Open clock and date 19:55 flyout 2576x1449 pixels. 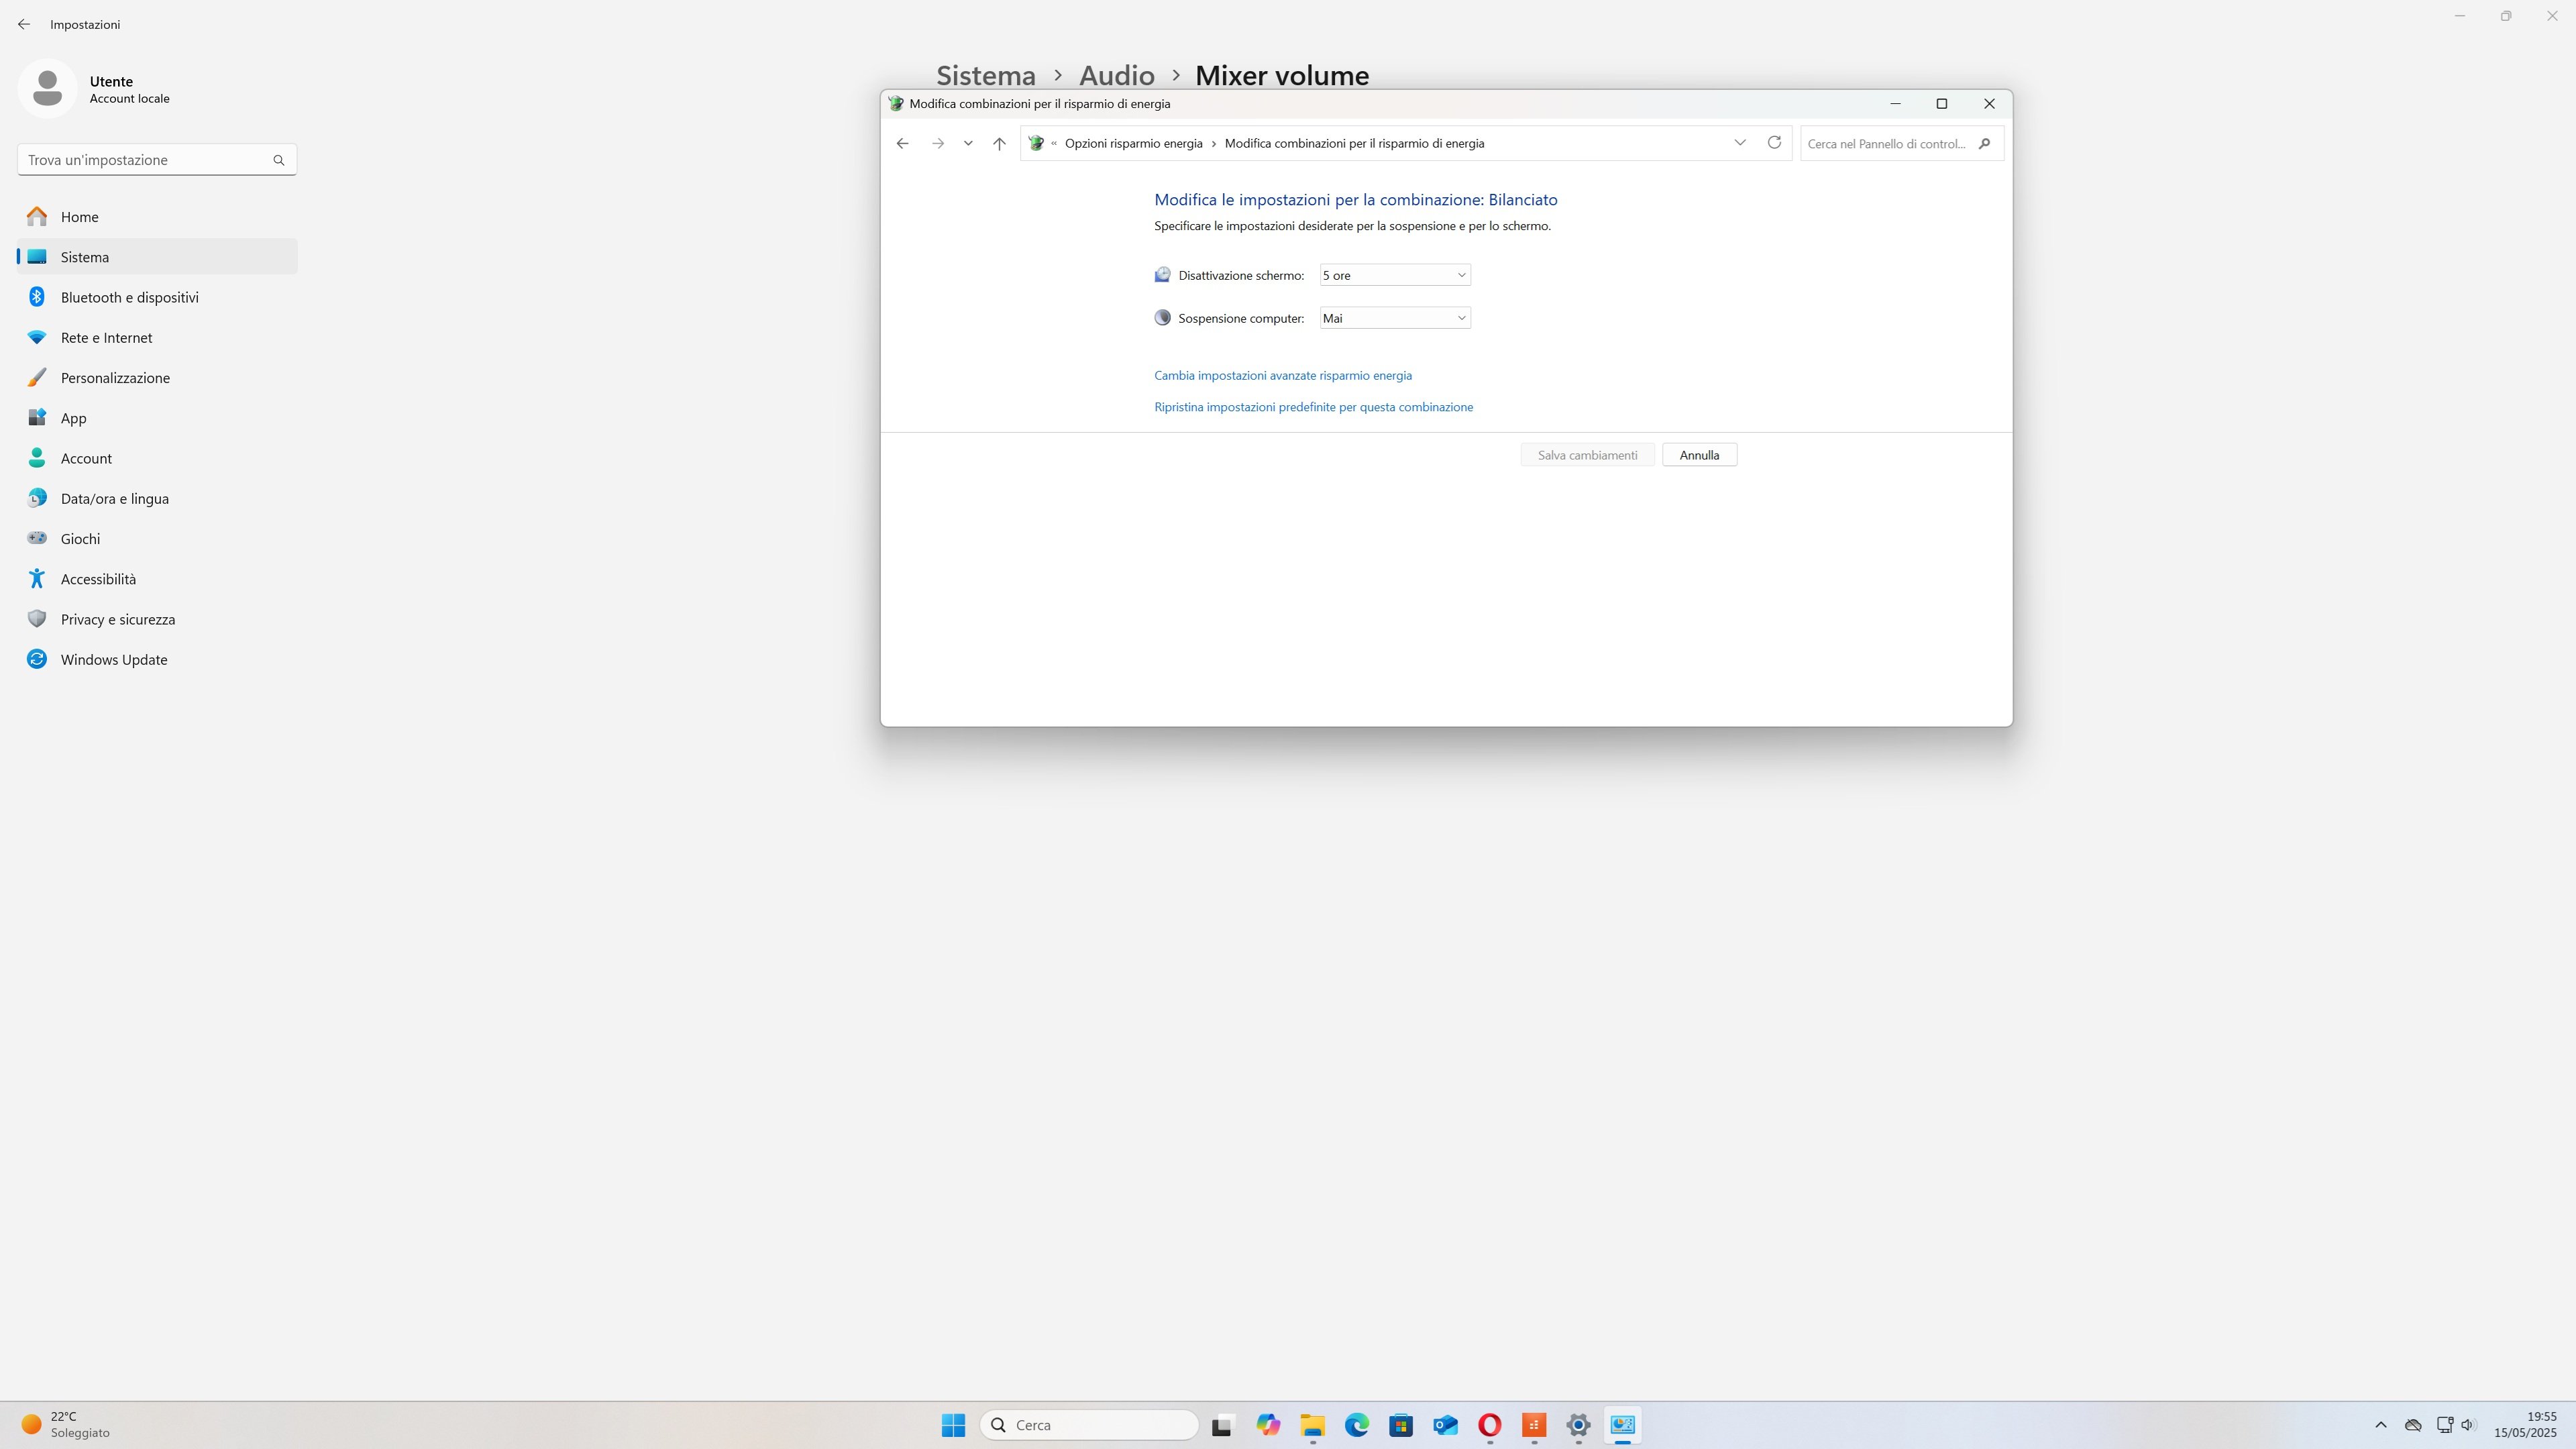pyautogui.click(x=2525, y=1425)
